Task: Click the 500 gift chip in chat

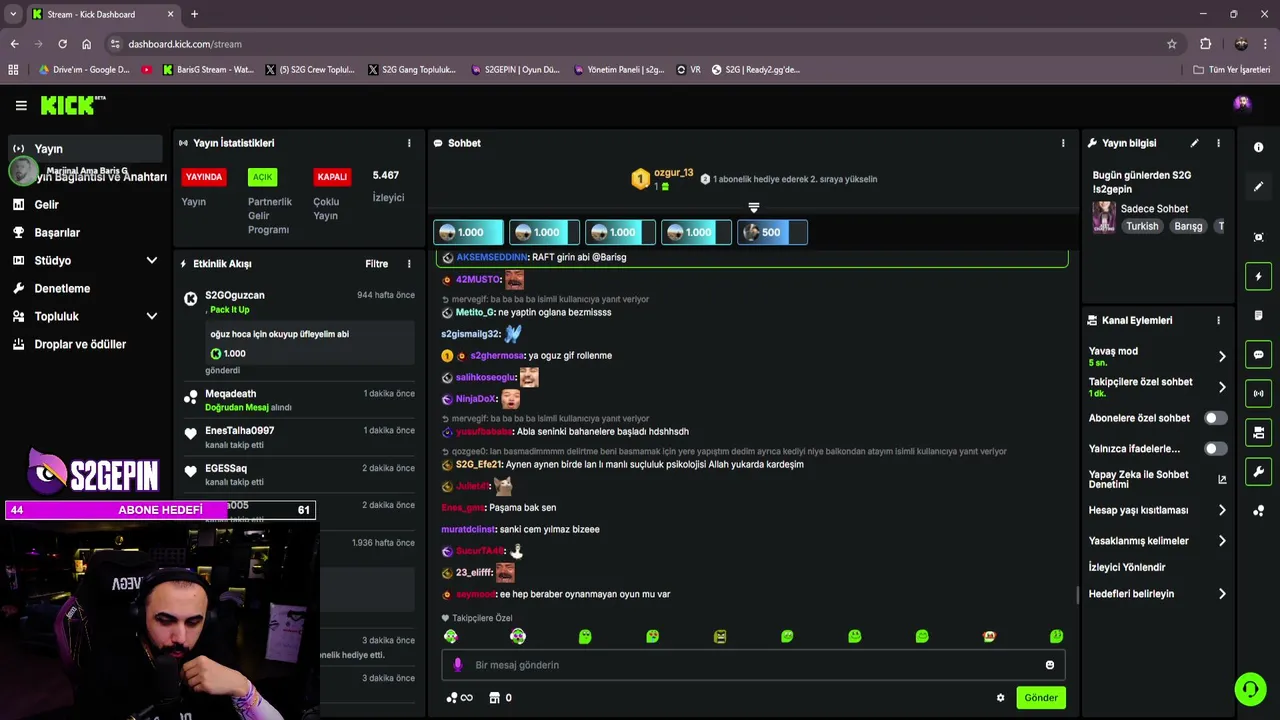Action: tap(772, 232)
